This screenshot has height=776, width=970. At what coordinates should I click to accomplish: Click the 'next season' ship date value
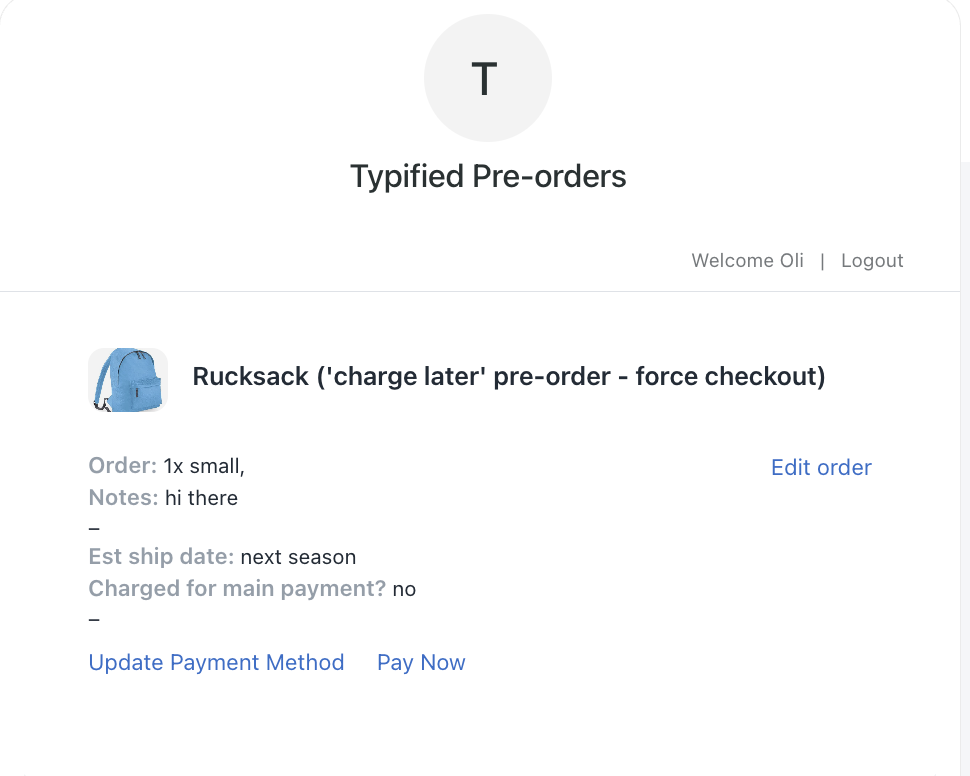click(298, 557)
